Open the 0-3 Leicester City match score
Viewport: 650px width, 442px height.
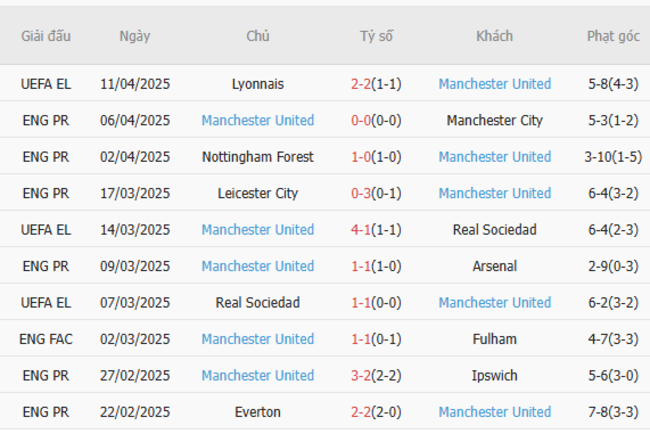coord(361,193)
